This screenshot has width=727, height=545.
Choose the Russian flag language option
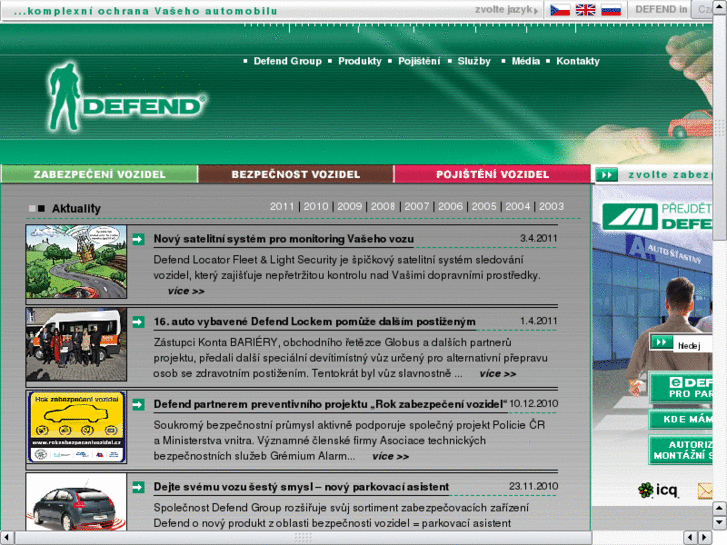coord(610,10)
